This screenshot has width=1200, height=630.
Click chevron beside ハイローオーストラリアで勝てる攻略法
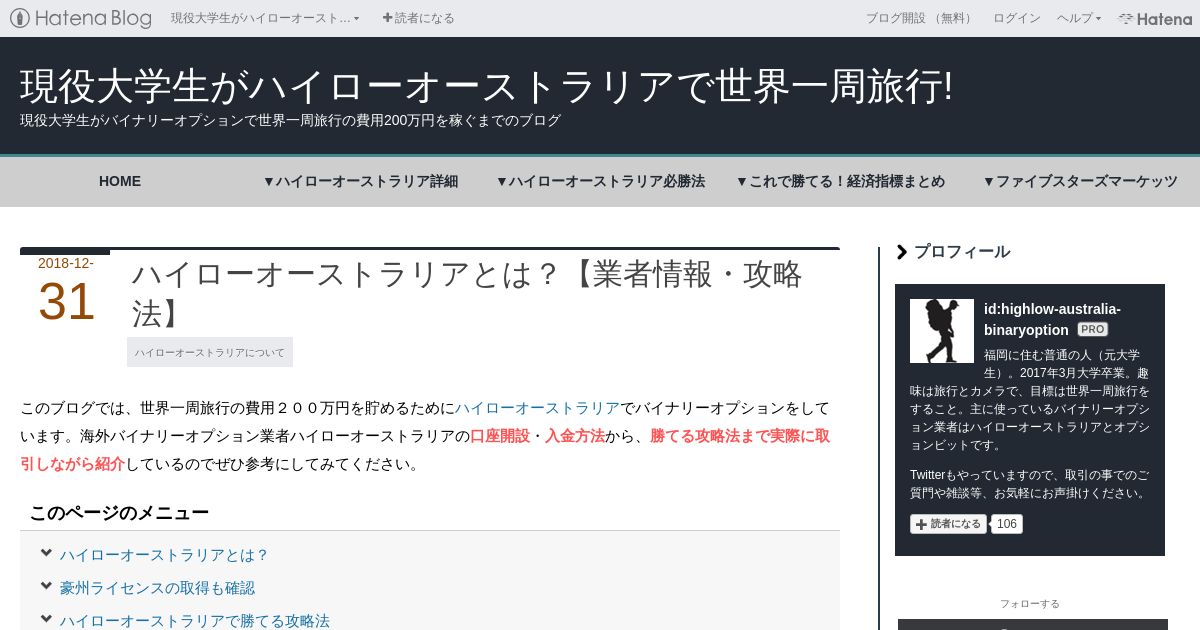pos(46,619)
